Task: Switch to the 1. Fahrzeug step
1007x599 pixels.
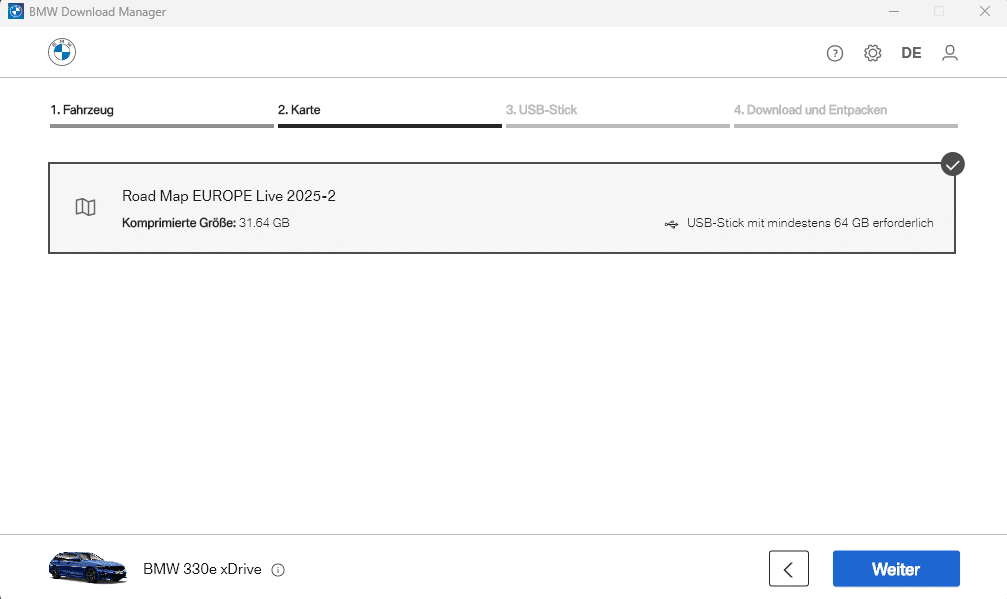Action: (82, 110)
